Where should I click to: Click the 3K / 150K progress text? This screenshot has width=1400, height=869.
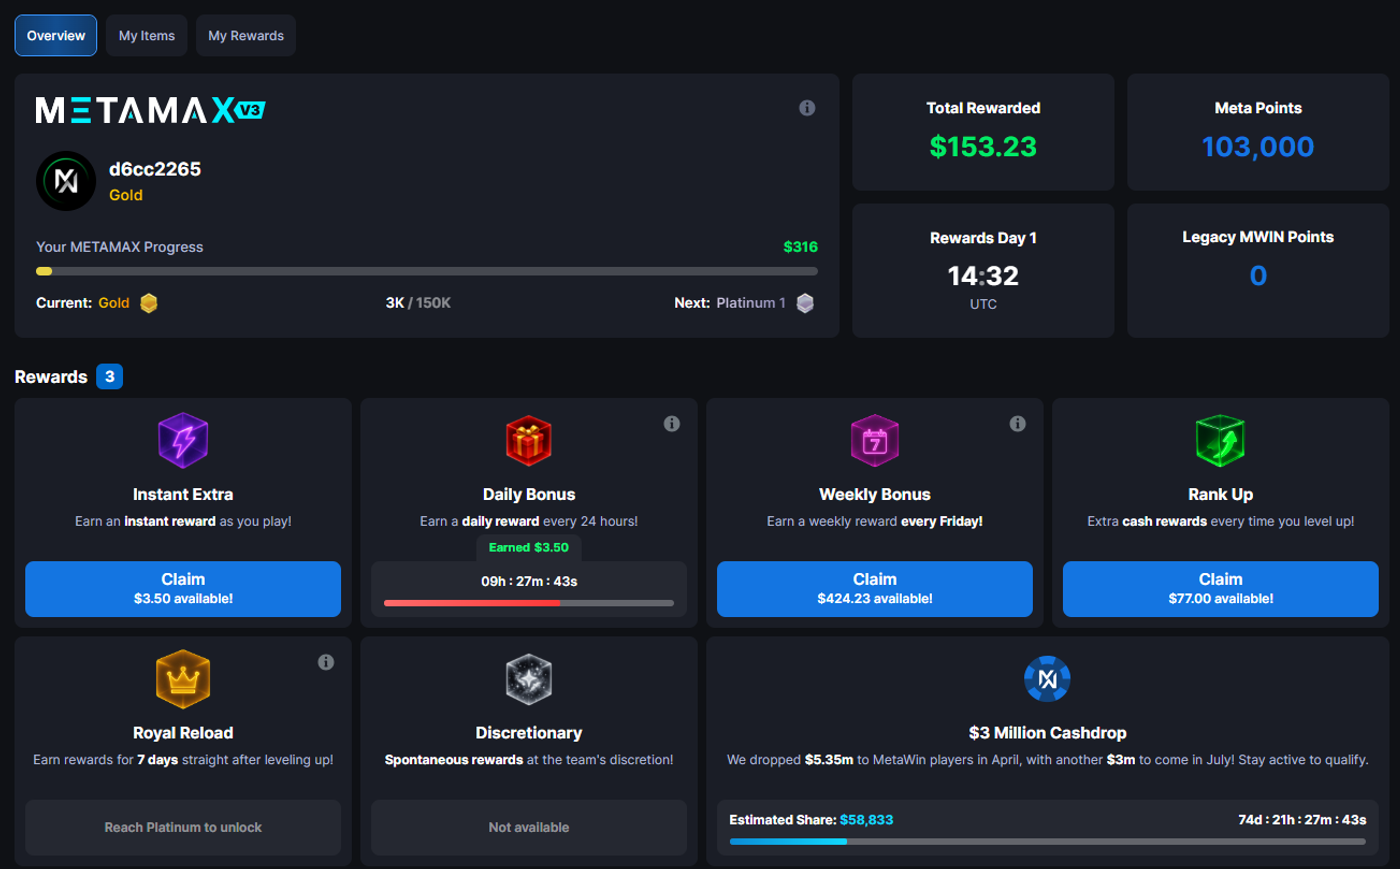(418, 303)
